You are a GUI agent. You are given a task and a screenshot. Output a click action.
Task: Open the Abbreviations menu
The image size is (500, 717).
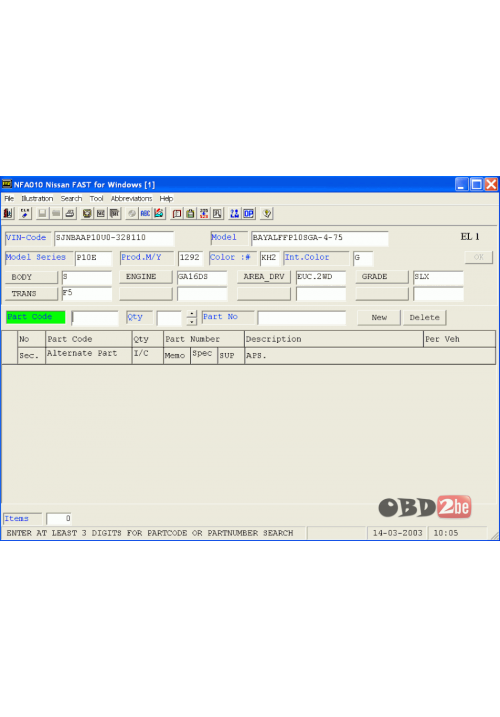pos(131,198)
